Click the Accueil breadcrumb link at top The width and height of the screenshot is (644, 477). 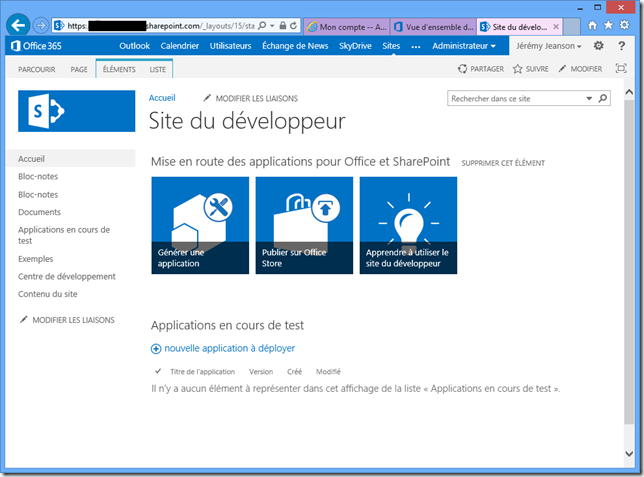click(x=162, y=98)
